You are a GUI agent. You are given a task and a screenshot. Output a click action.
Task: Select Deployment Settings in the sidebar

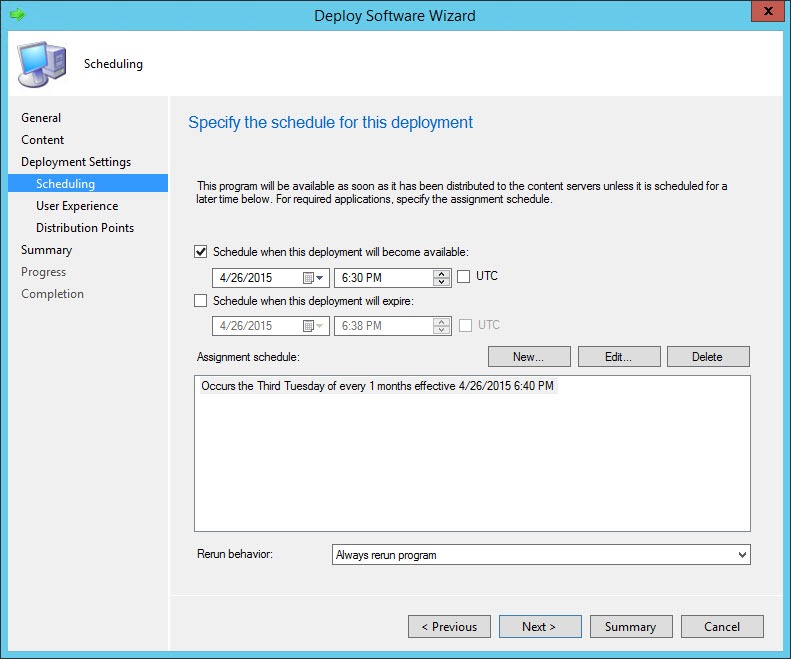[76, 162]
